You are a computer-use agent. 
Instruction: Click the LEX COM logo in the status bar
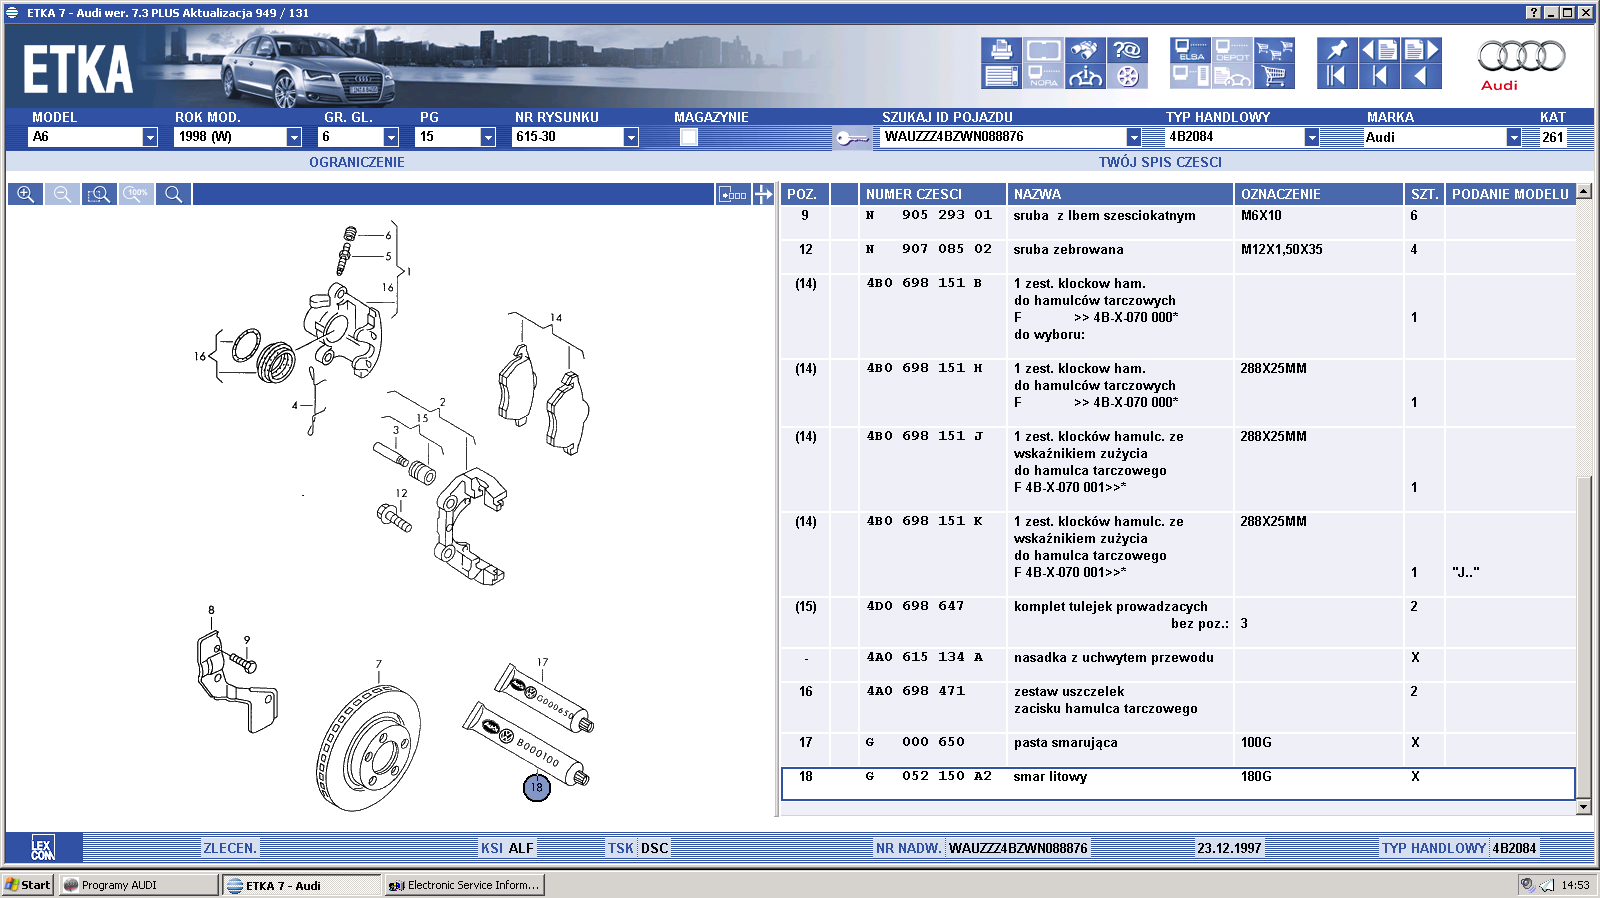pyautogui.click(x=42, y=848)
